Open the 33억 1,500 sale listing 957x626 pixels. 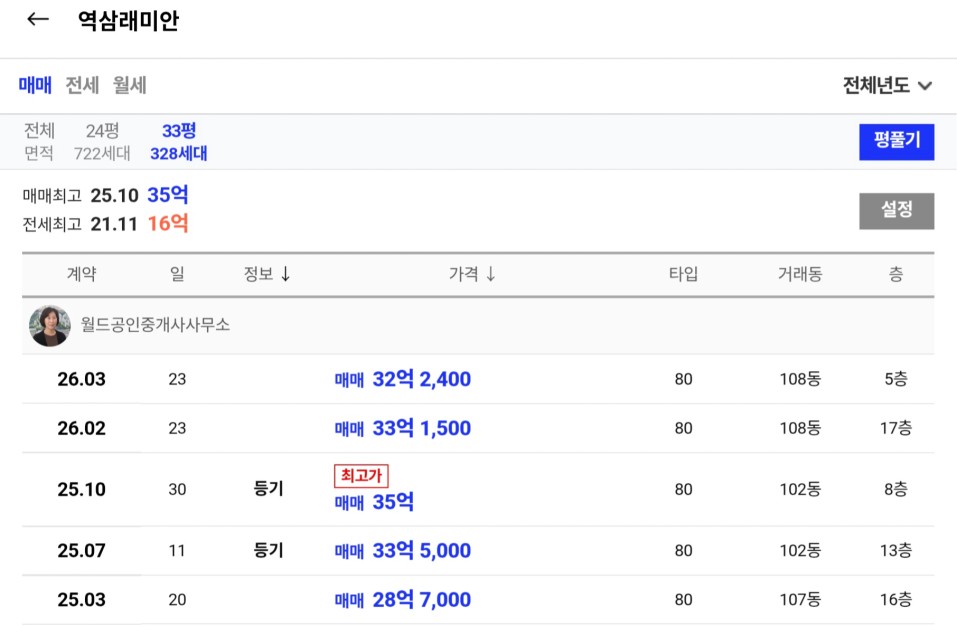[402, 429]
